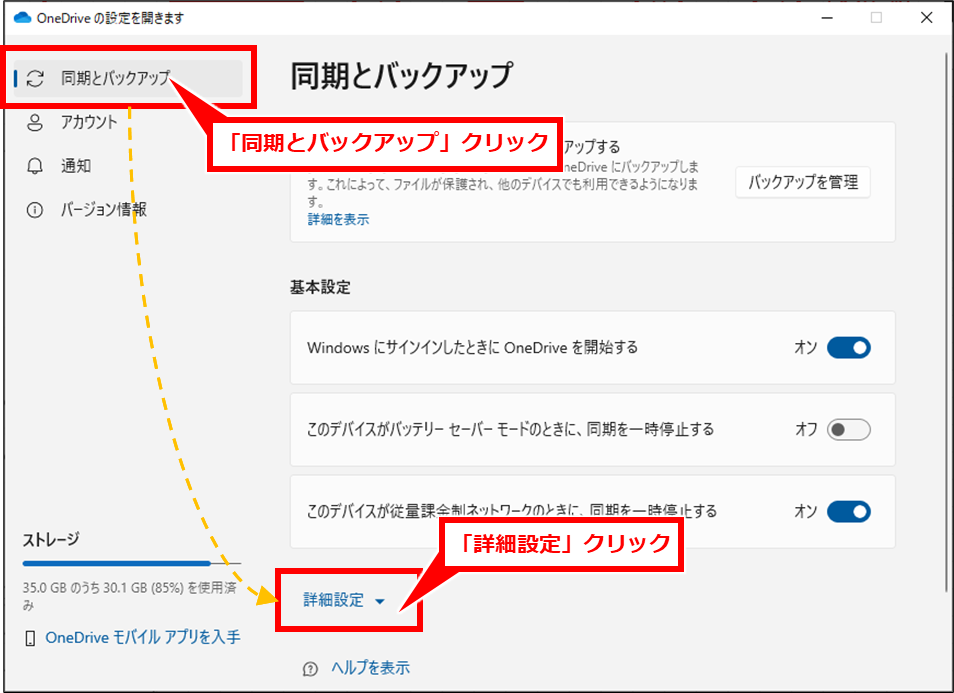Turn off pause sync on metered network

click(848, 511)
